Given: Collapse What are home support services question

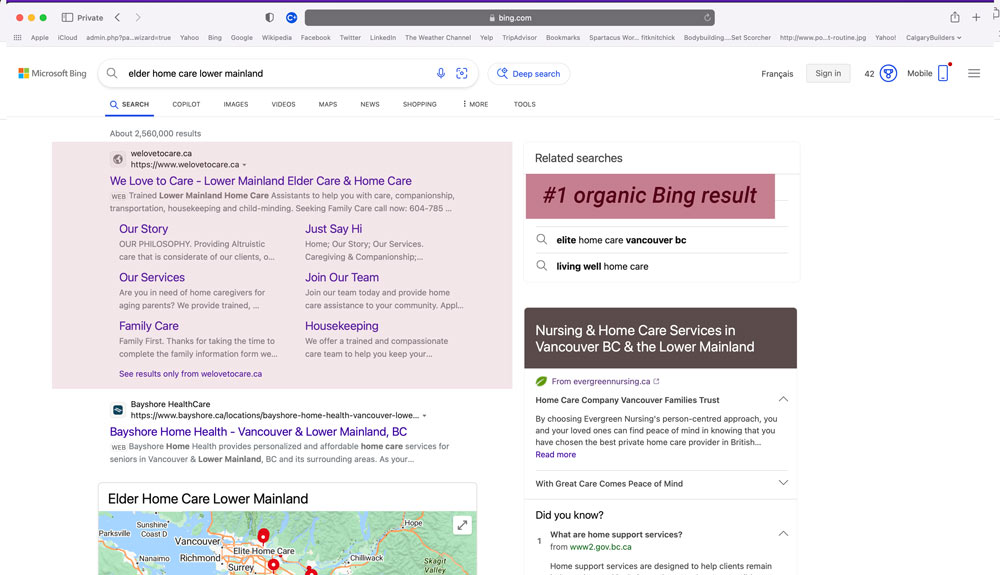Looking at the screenshot, I should [x=783, y=534].
